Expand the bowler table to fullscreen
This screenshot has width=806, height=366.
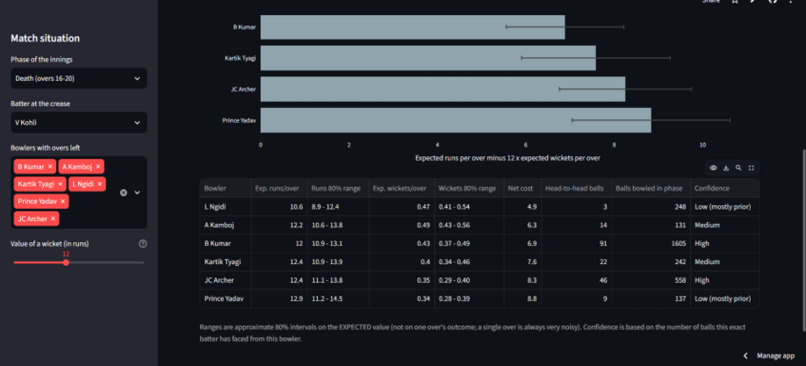click(751, 168)
